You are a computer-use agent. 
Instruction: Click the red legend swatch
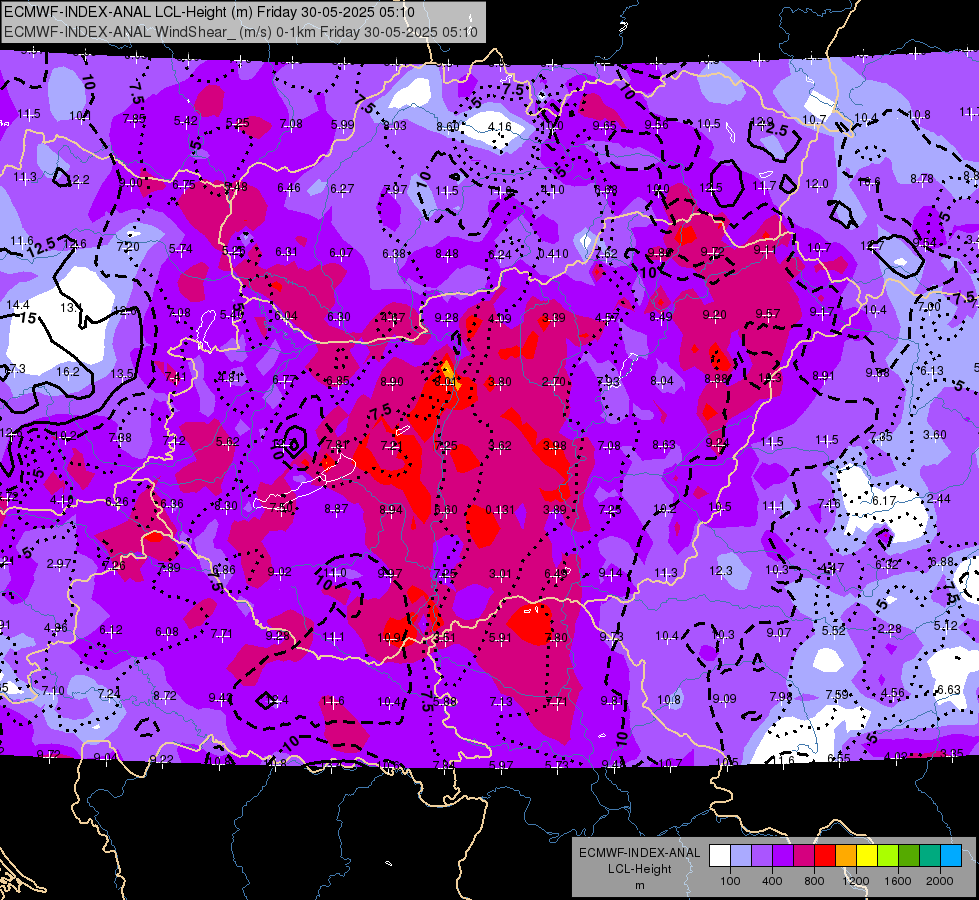(x=825, y=856)
